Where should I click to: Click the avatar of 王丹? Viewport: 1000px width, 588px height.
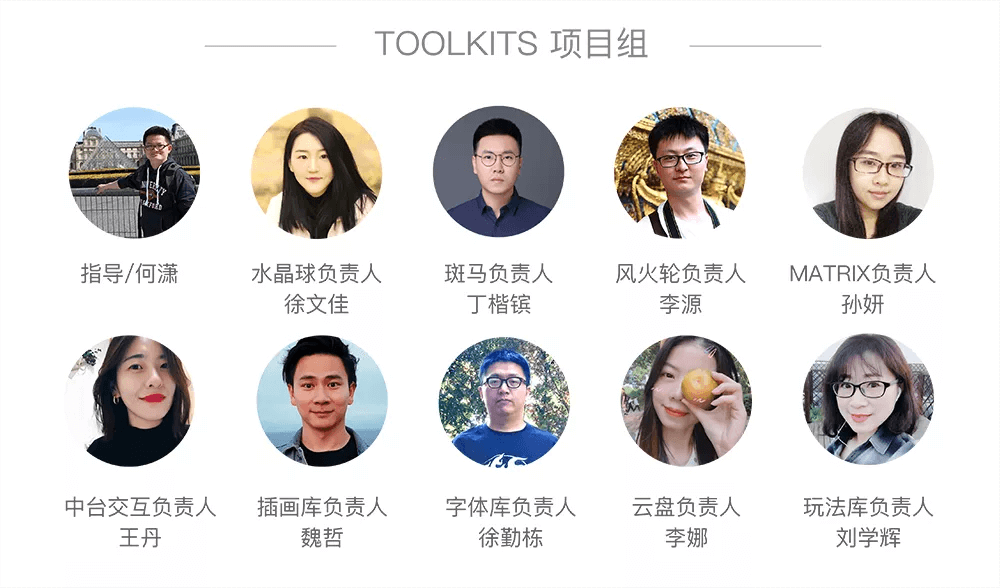[129, 401]
